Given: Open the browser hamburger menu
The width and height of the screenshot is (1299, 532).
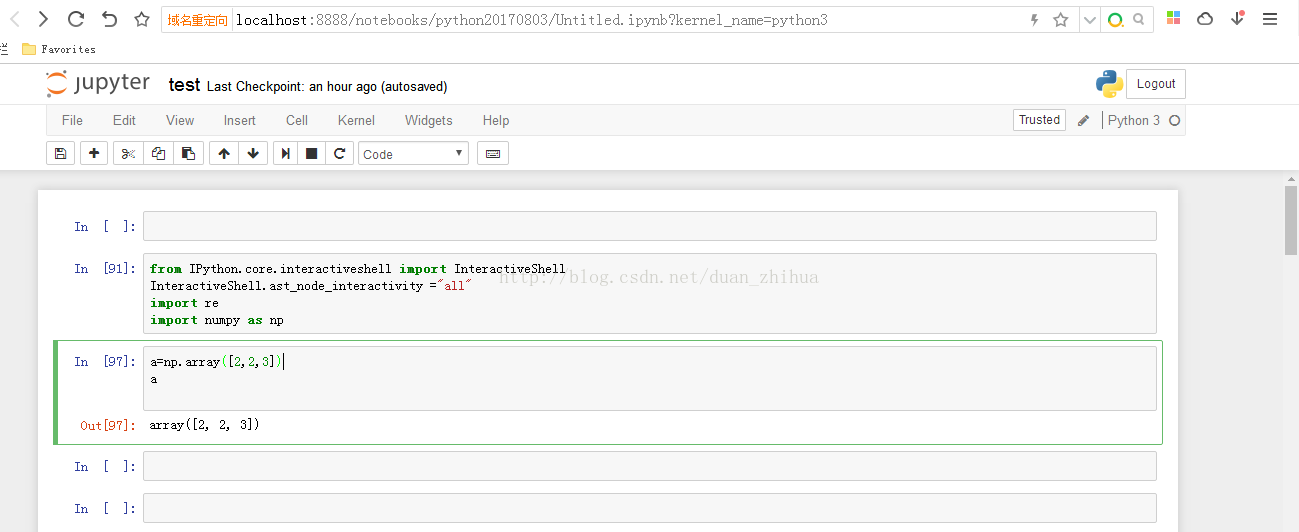Looking at the screenshot, I should pyautogui.click(x=1270, y=19).
